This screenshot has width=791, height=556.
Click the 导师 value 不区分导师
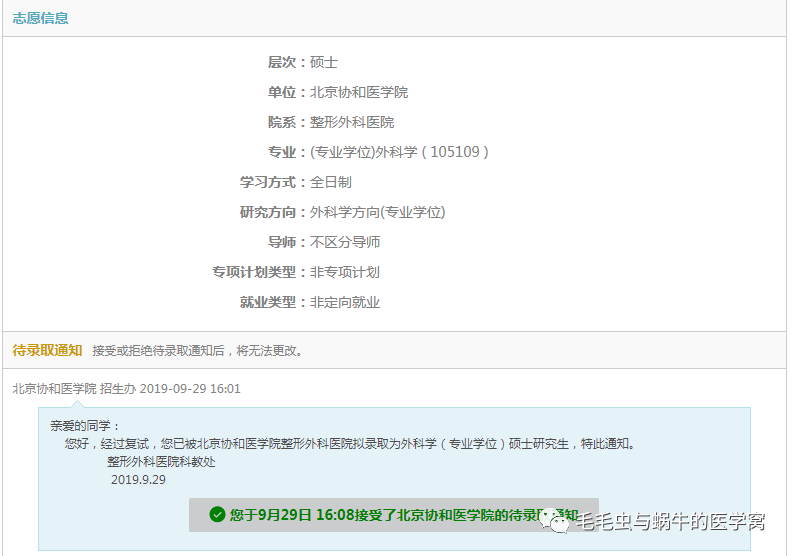point(345,242)
